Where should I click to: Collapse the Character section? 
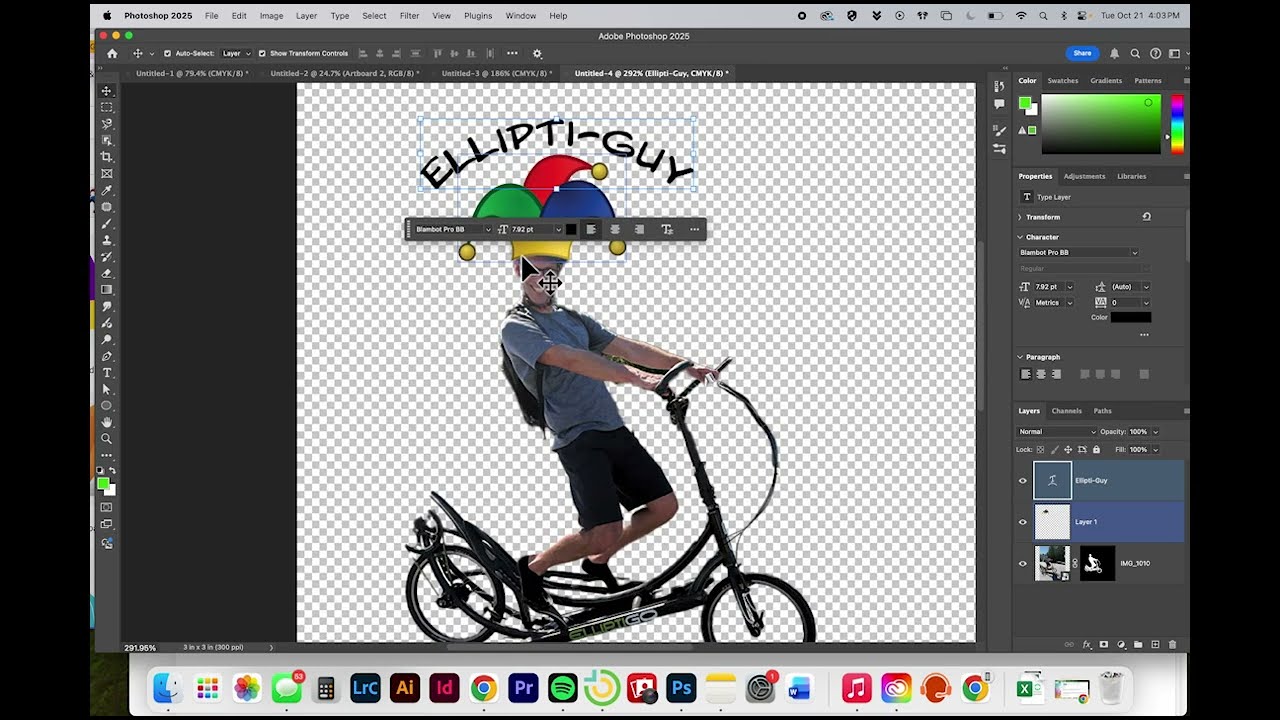click(1020, 237)
